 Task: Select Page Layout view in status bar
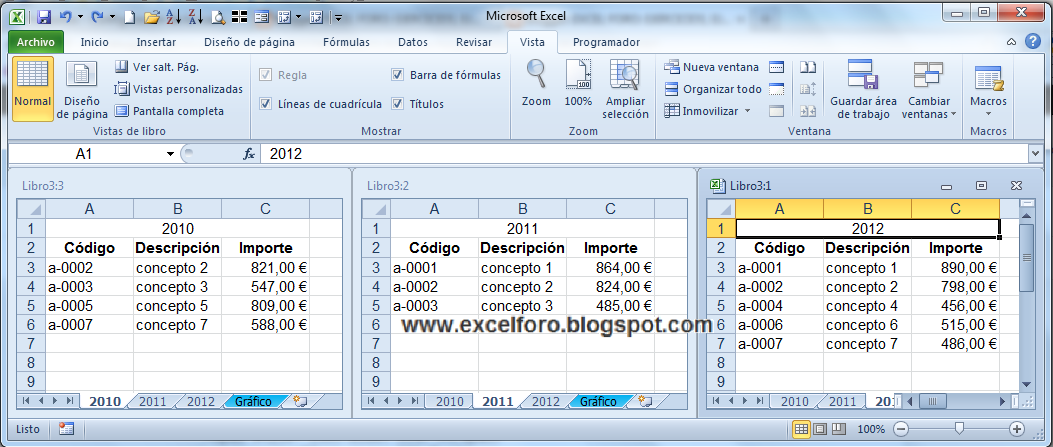pos(820,429)
